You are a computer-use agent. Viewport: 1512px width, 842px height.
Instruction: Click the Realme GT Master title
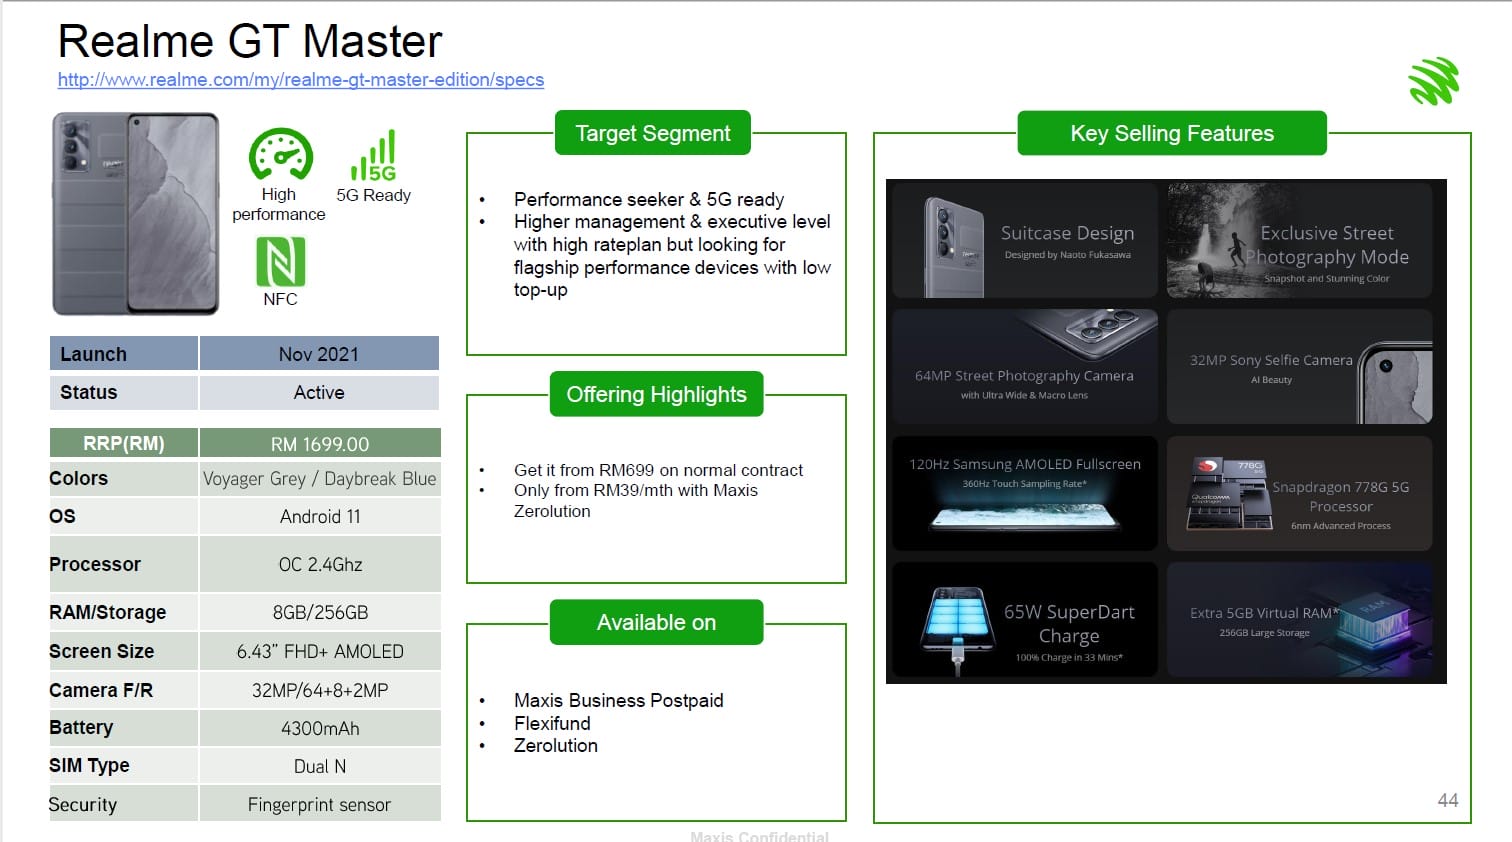(250, 42)
